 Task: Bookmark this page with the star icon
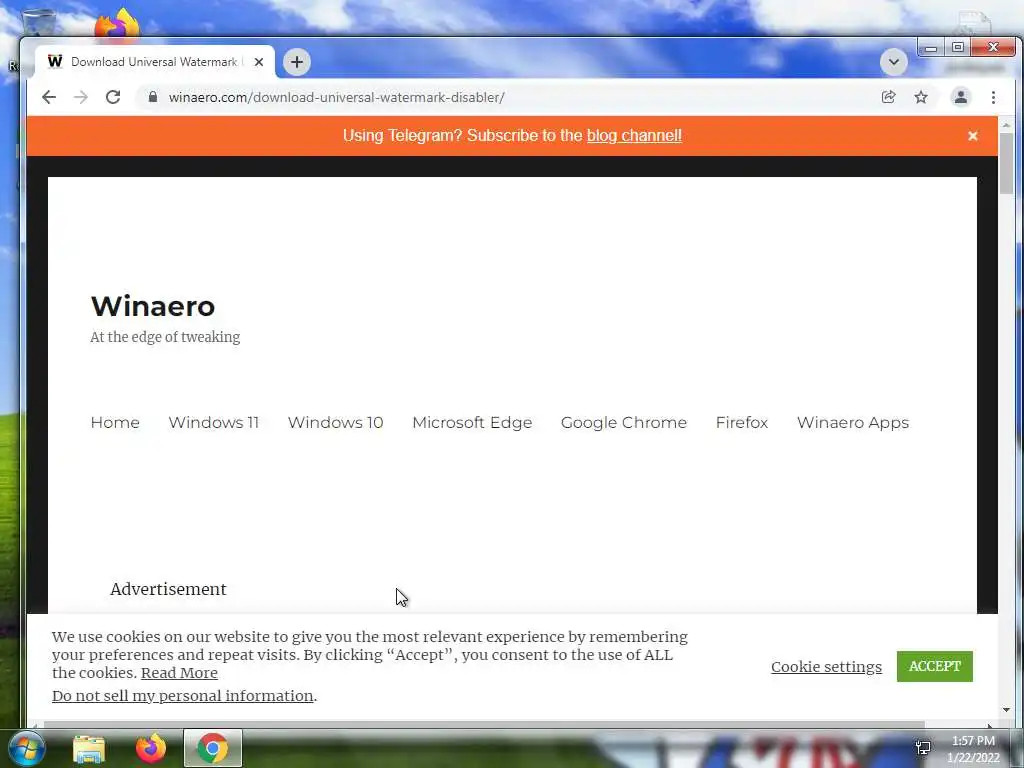point(921,97)
